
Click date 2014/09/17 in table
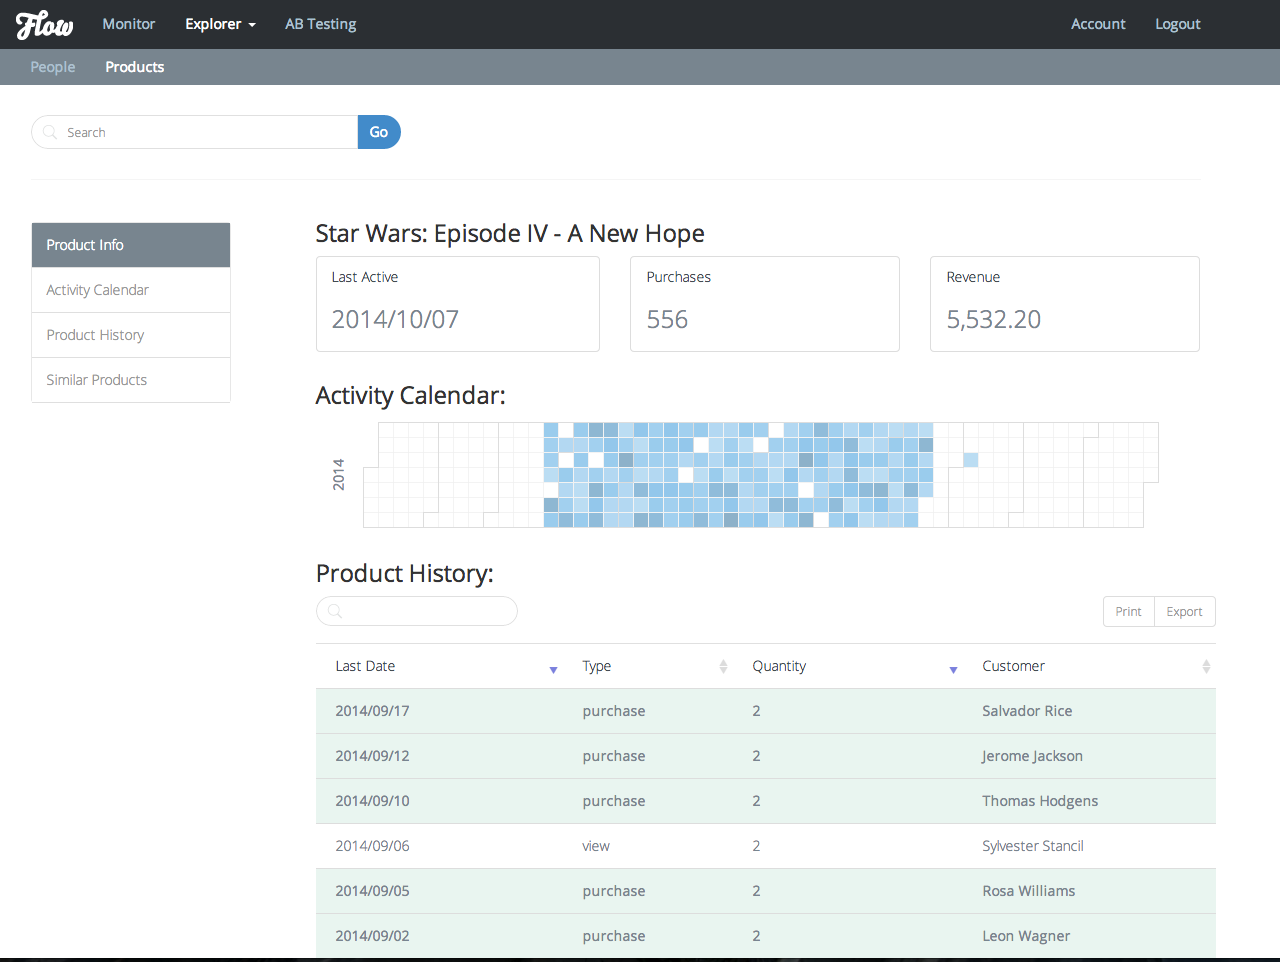tap(372, 711)
